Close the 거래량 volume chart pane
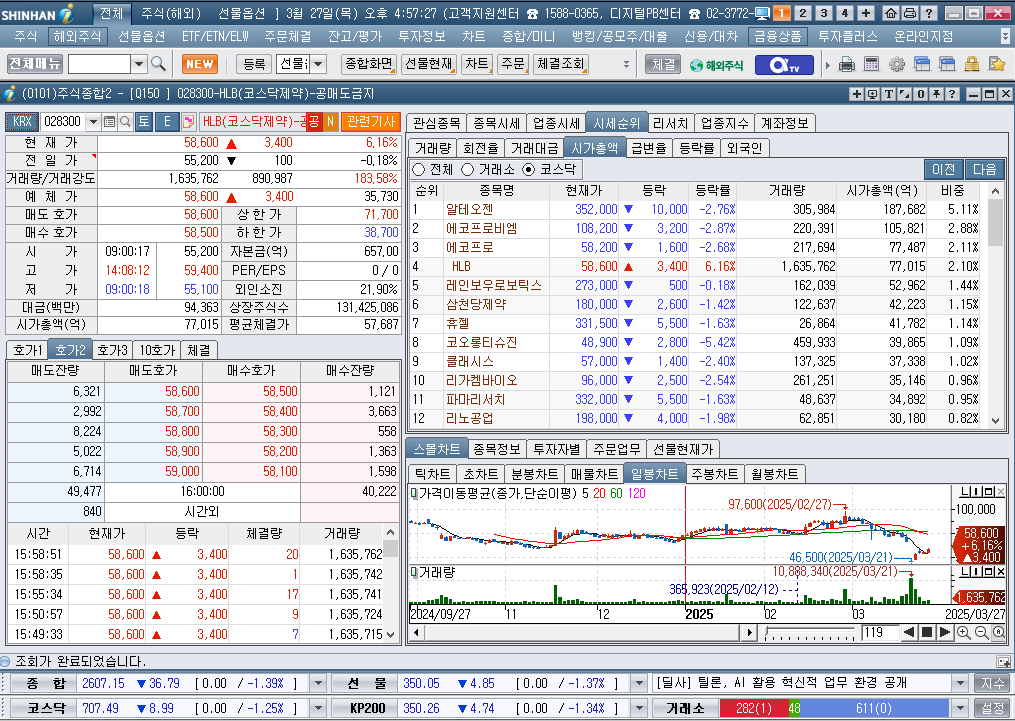Screen dimensions: 1015x721 [1001, 571]
